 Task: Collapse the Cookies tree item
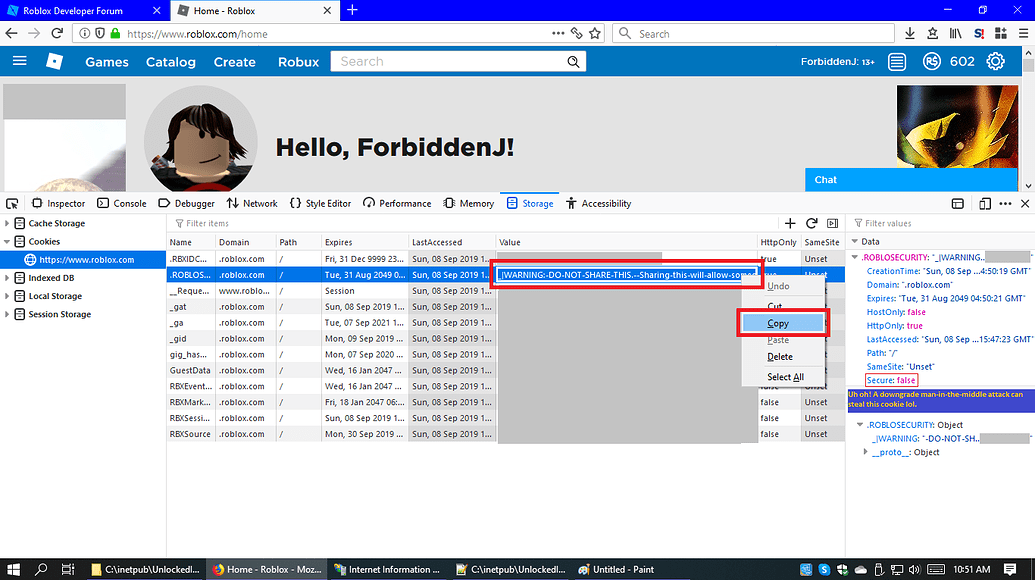tap(9, 241)
